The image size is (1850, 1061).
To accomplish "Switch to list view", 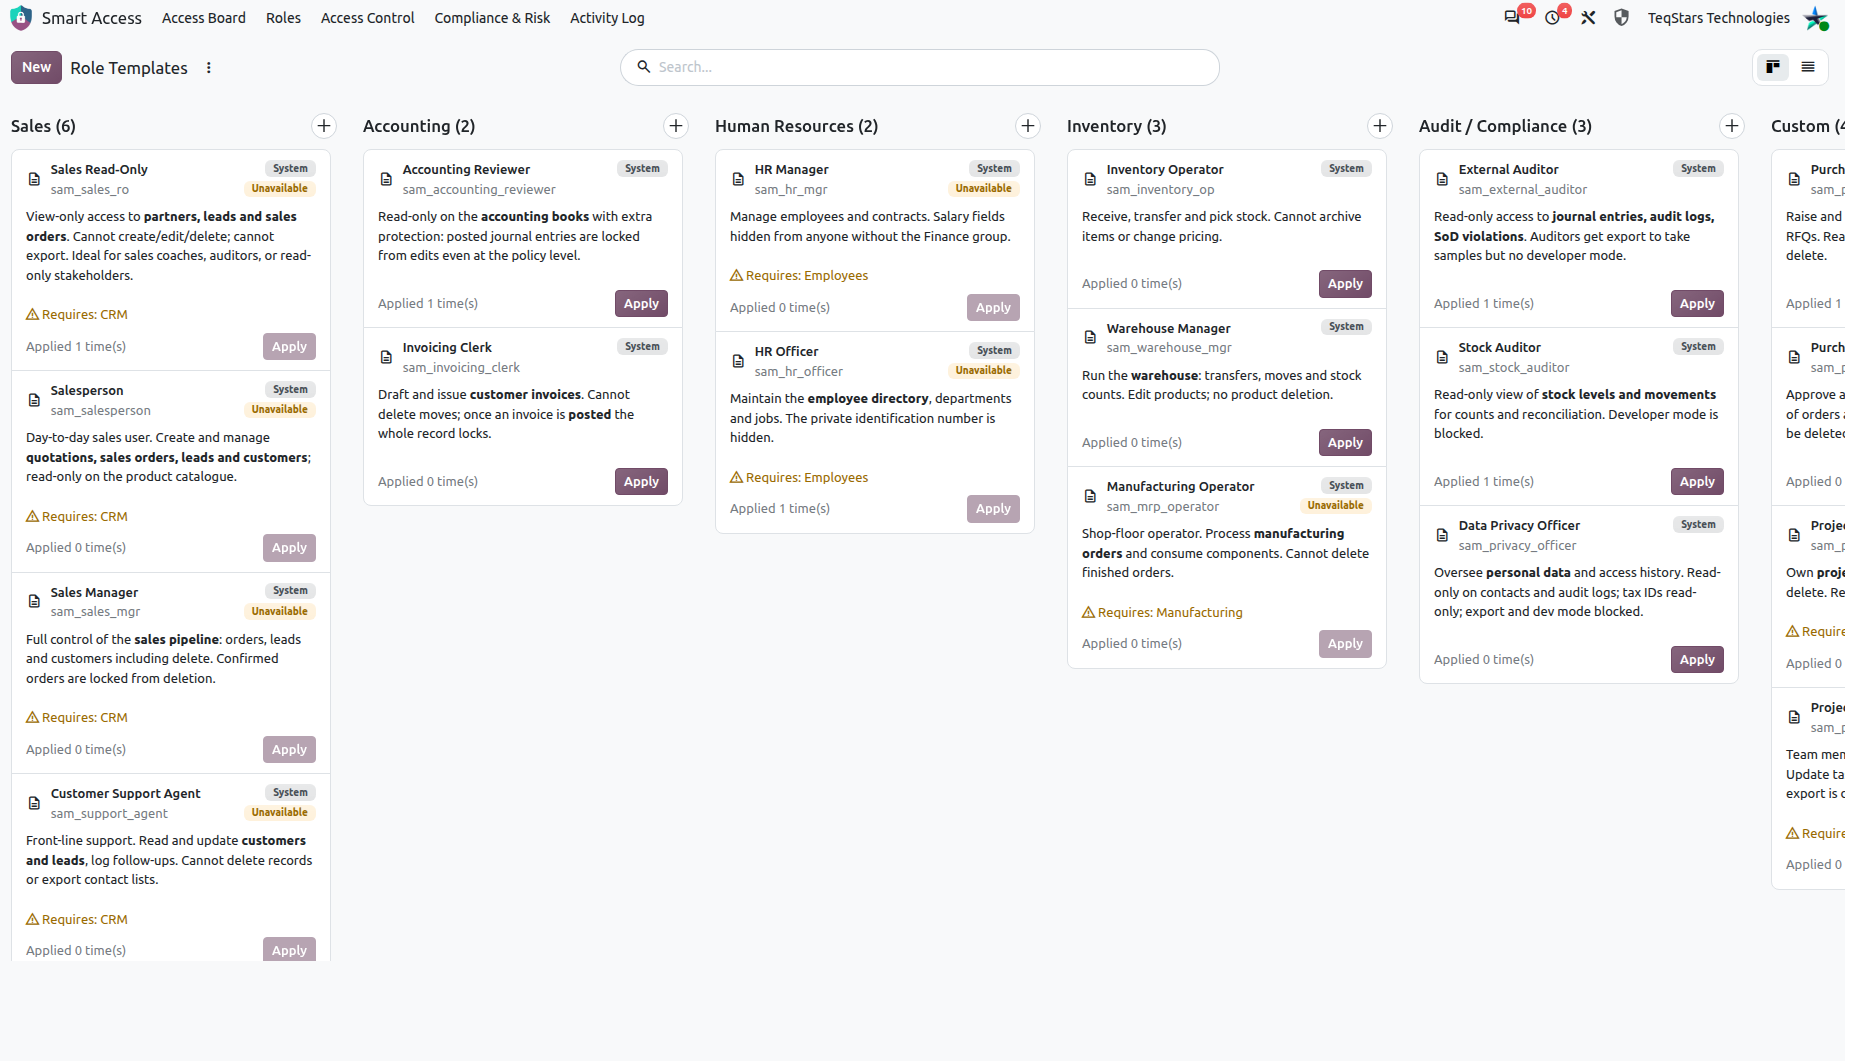I will 1808,67.
